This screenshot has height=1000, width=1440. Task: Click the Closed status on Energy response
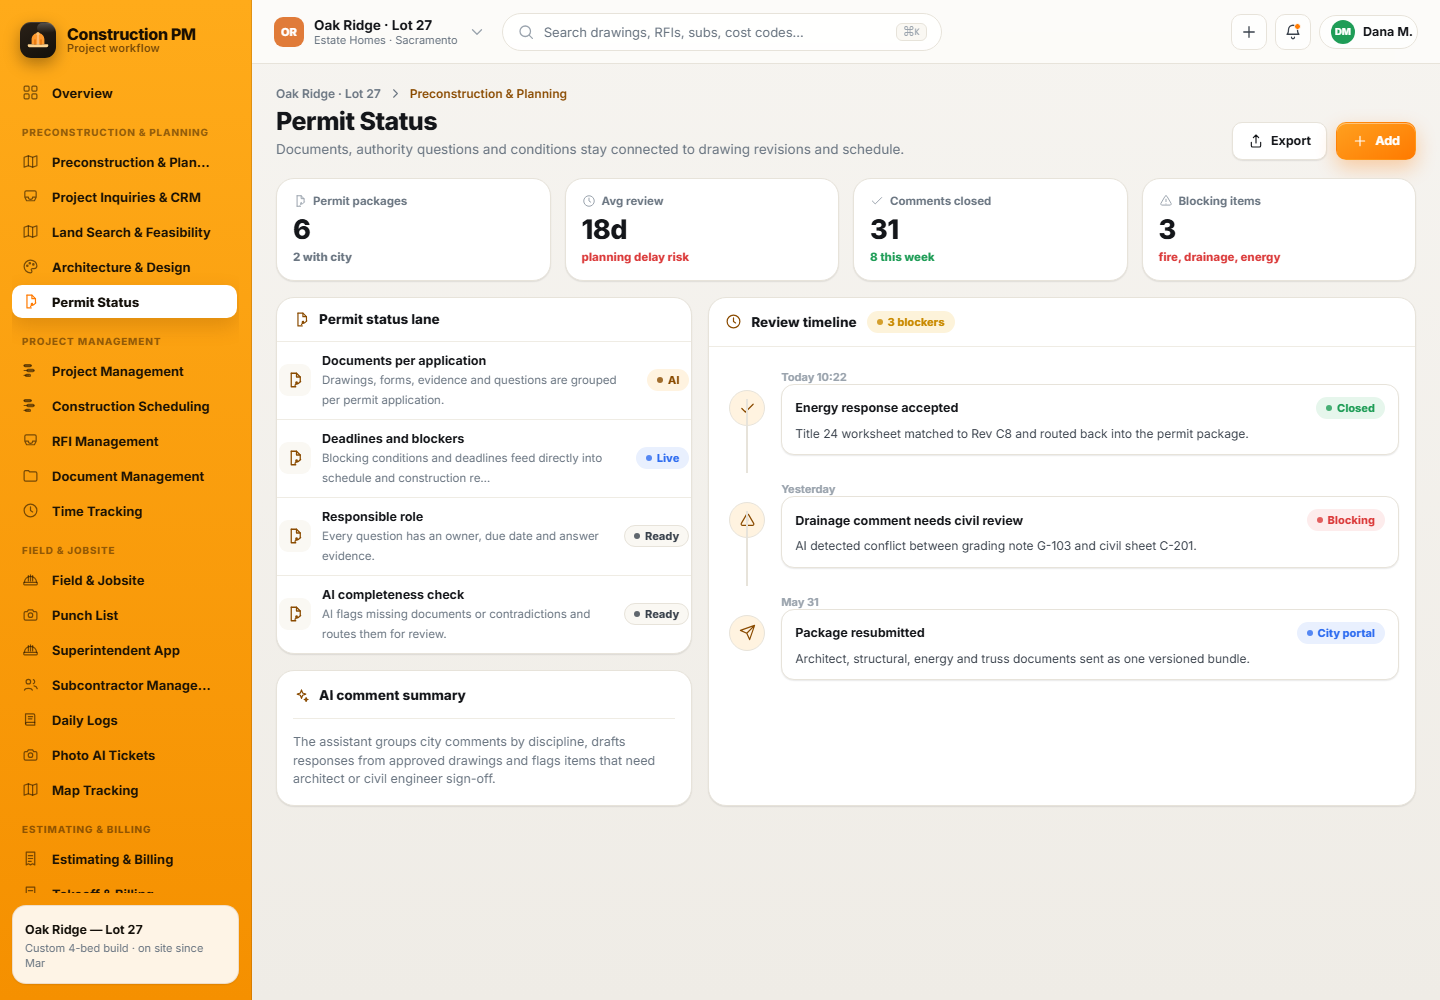pos(1350,408)
